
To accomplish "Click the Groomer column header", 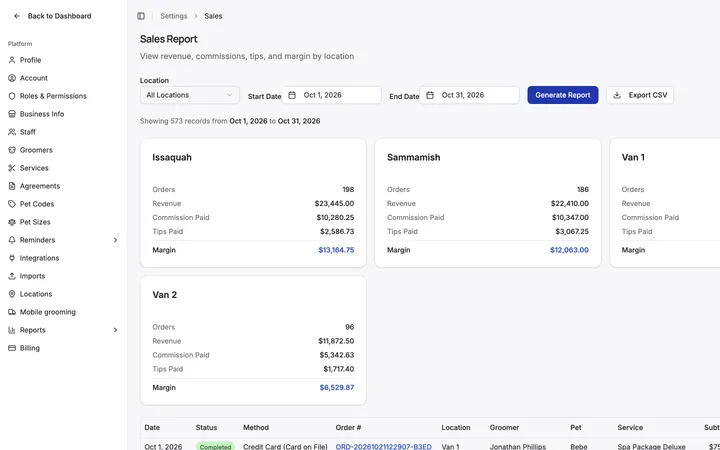I will (504, 428).
